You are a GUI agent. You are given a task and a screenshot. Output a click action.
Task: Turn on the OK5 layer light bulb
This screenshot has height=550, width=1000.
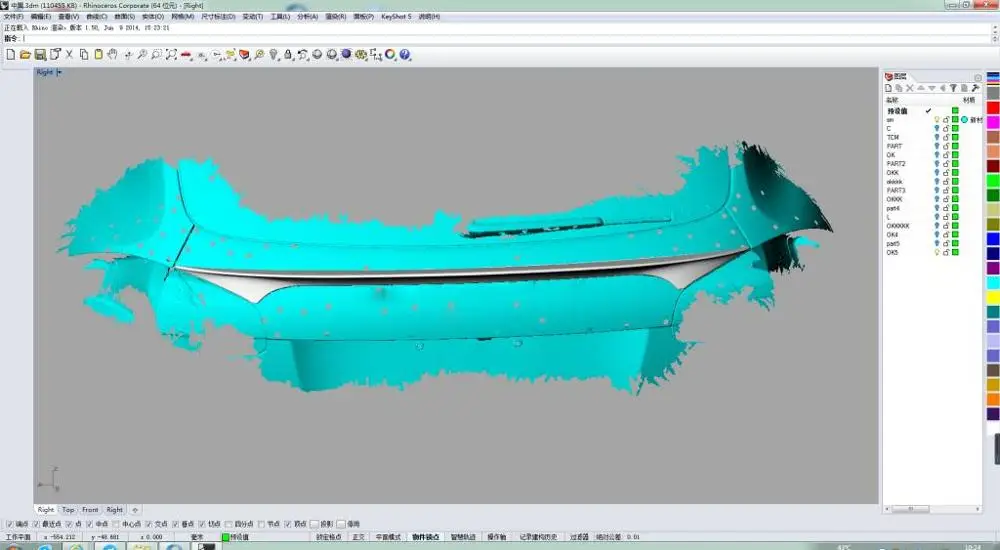click(937, 252)
